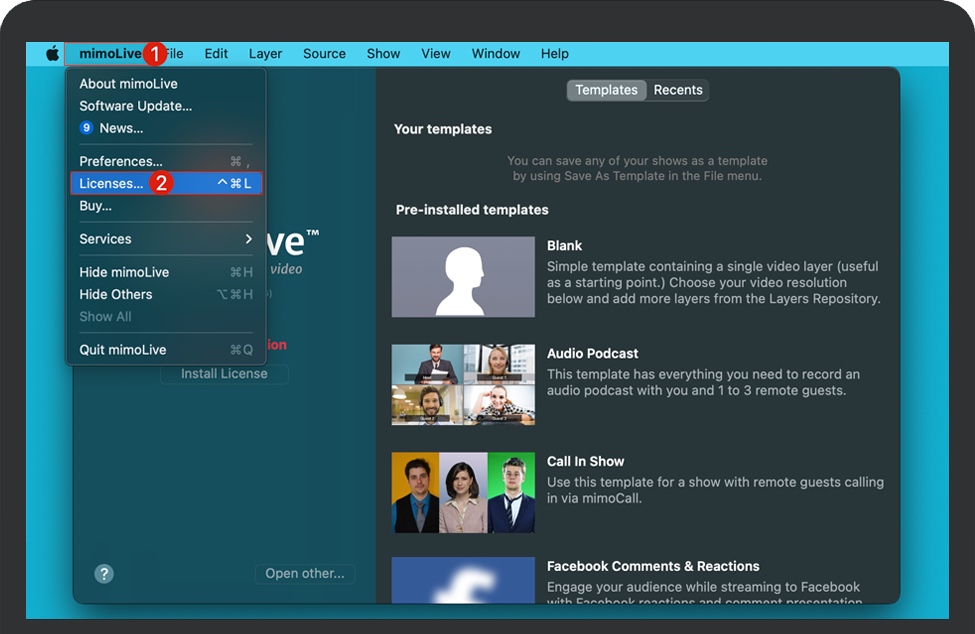The height and width of the screenshot is (634, 975).
Task: Select the Blank template thumbnail
Action: point(463,277)
